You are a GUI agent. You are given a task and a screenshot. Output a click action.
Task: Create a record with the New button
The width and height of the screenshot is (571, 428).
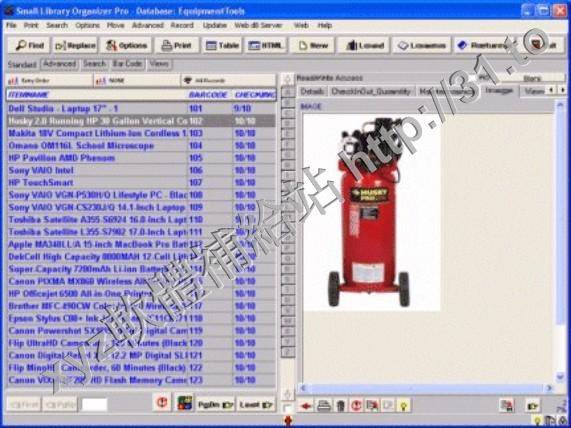pyautogui.click(x=312, y=46)
